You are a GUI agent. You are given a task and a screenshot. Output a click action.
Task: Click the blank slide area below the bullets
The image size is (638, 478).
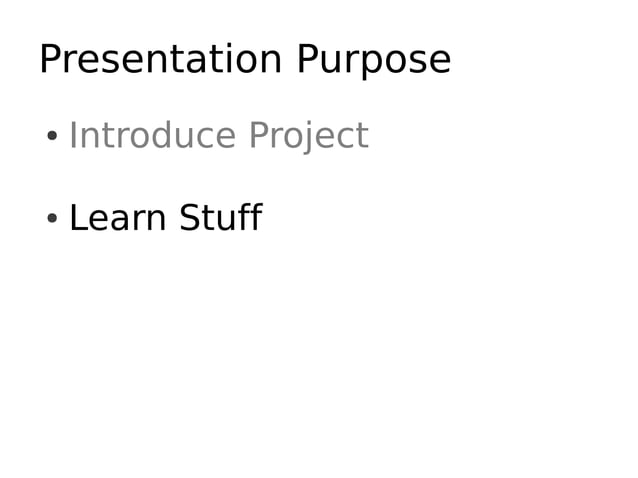click(x=320, y=360)
